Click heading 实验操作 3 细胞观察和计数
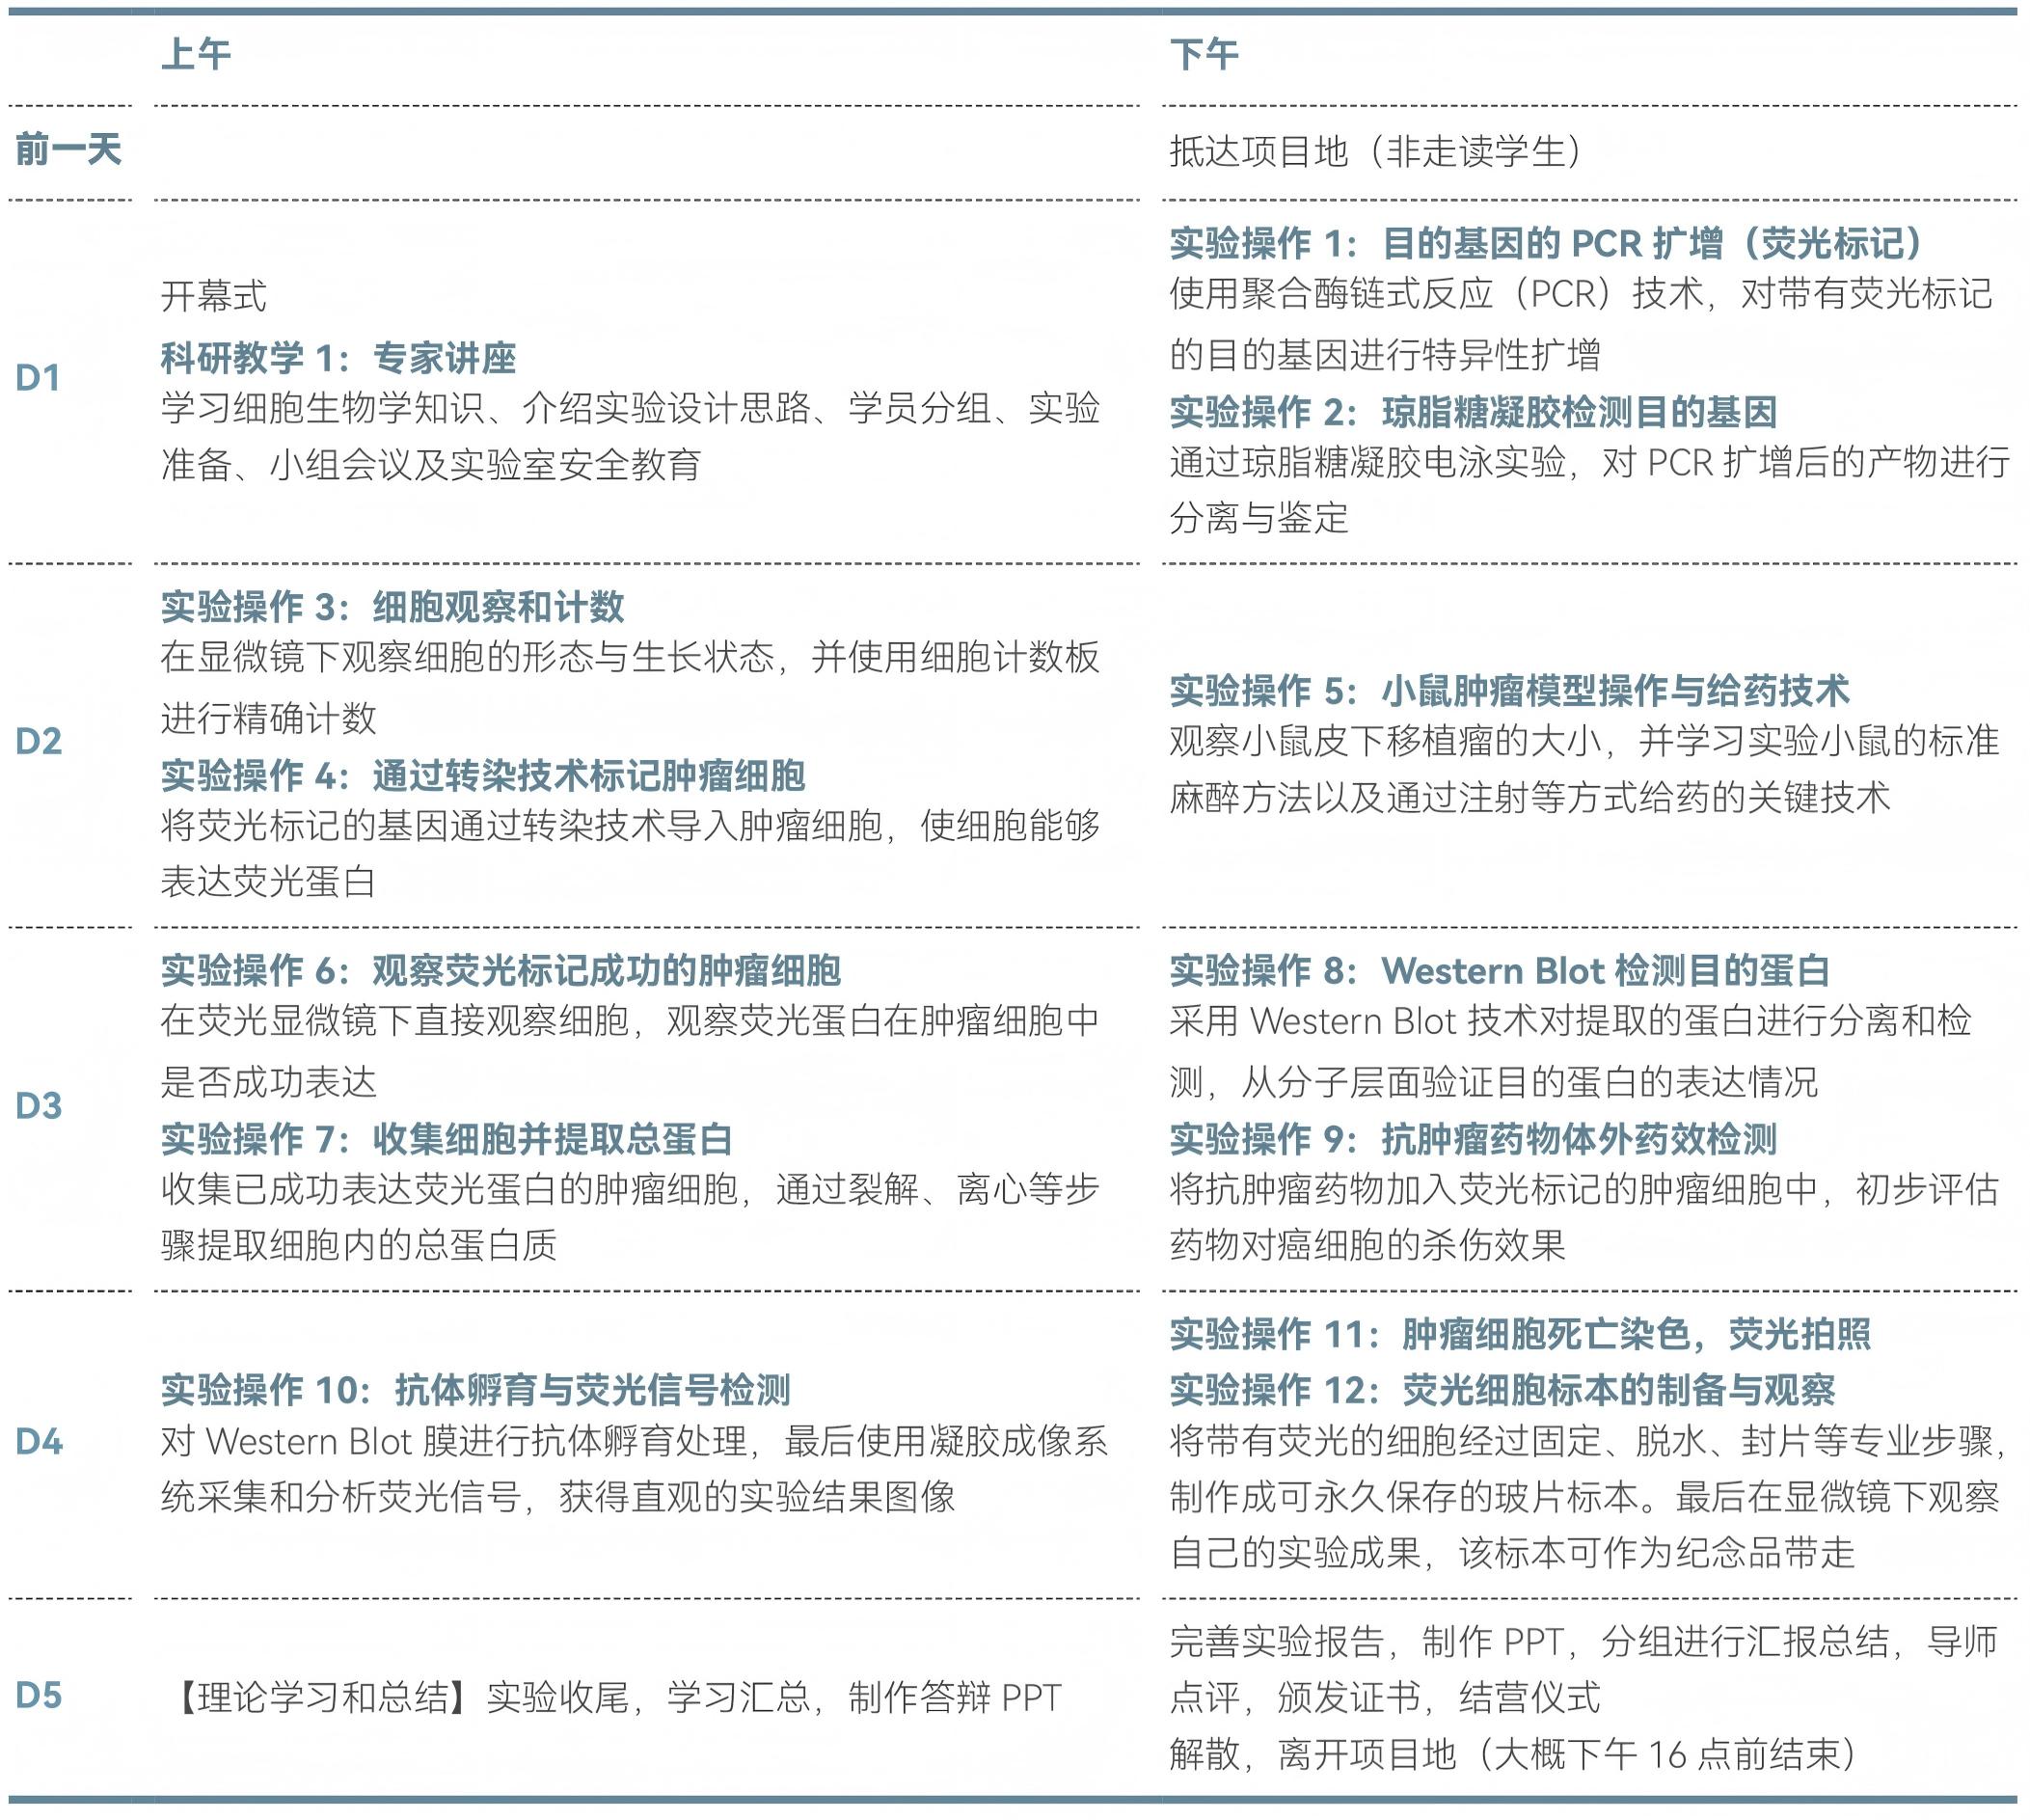 click(x=392, y=607)
